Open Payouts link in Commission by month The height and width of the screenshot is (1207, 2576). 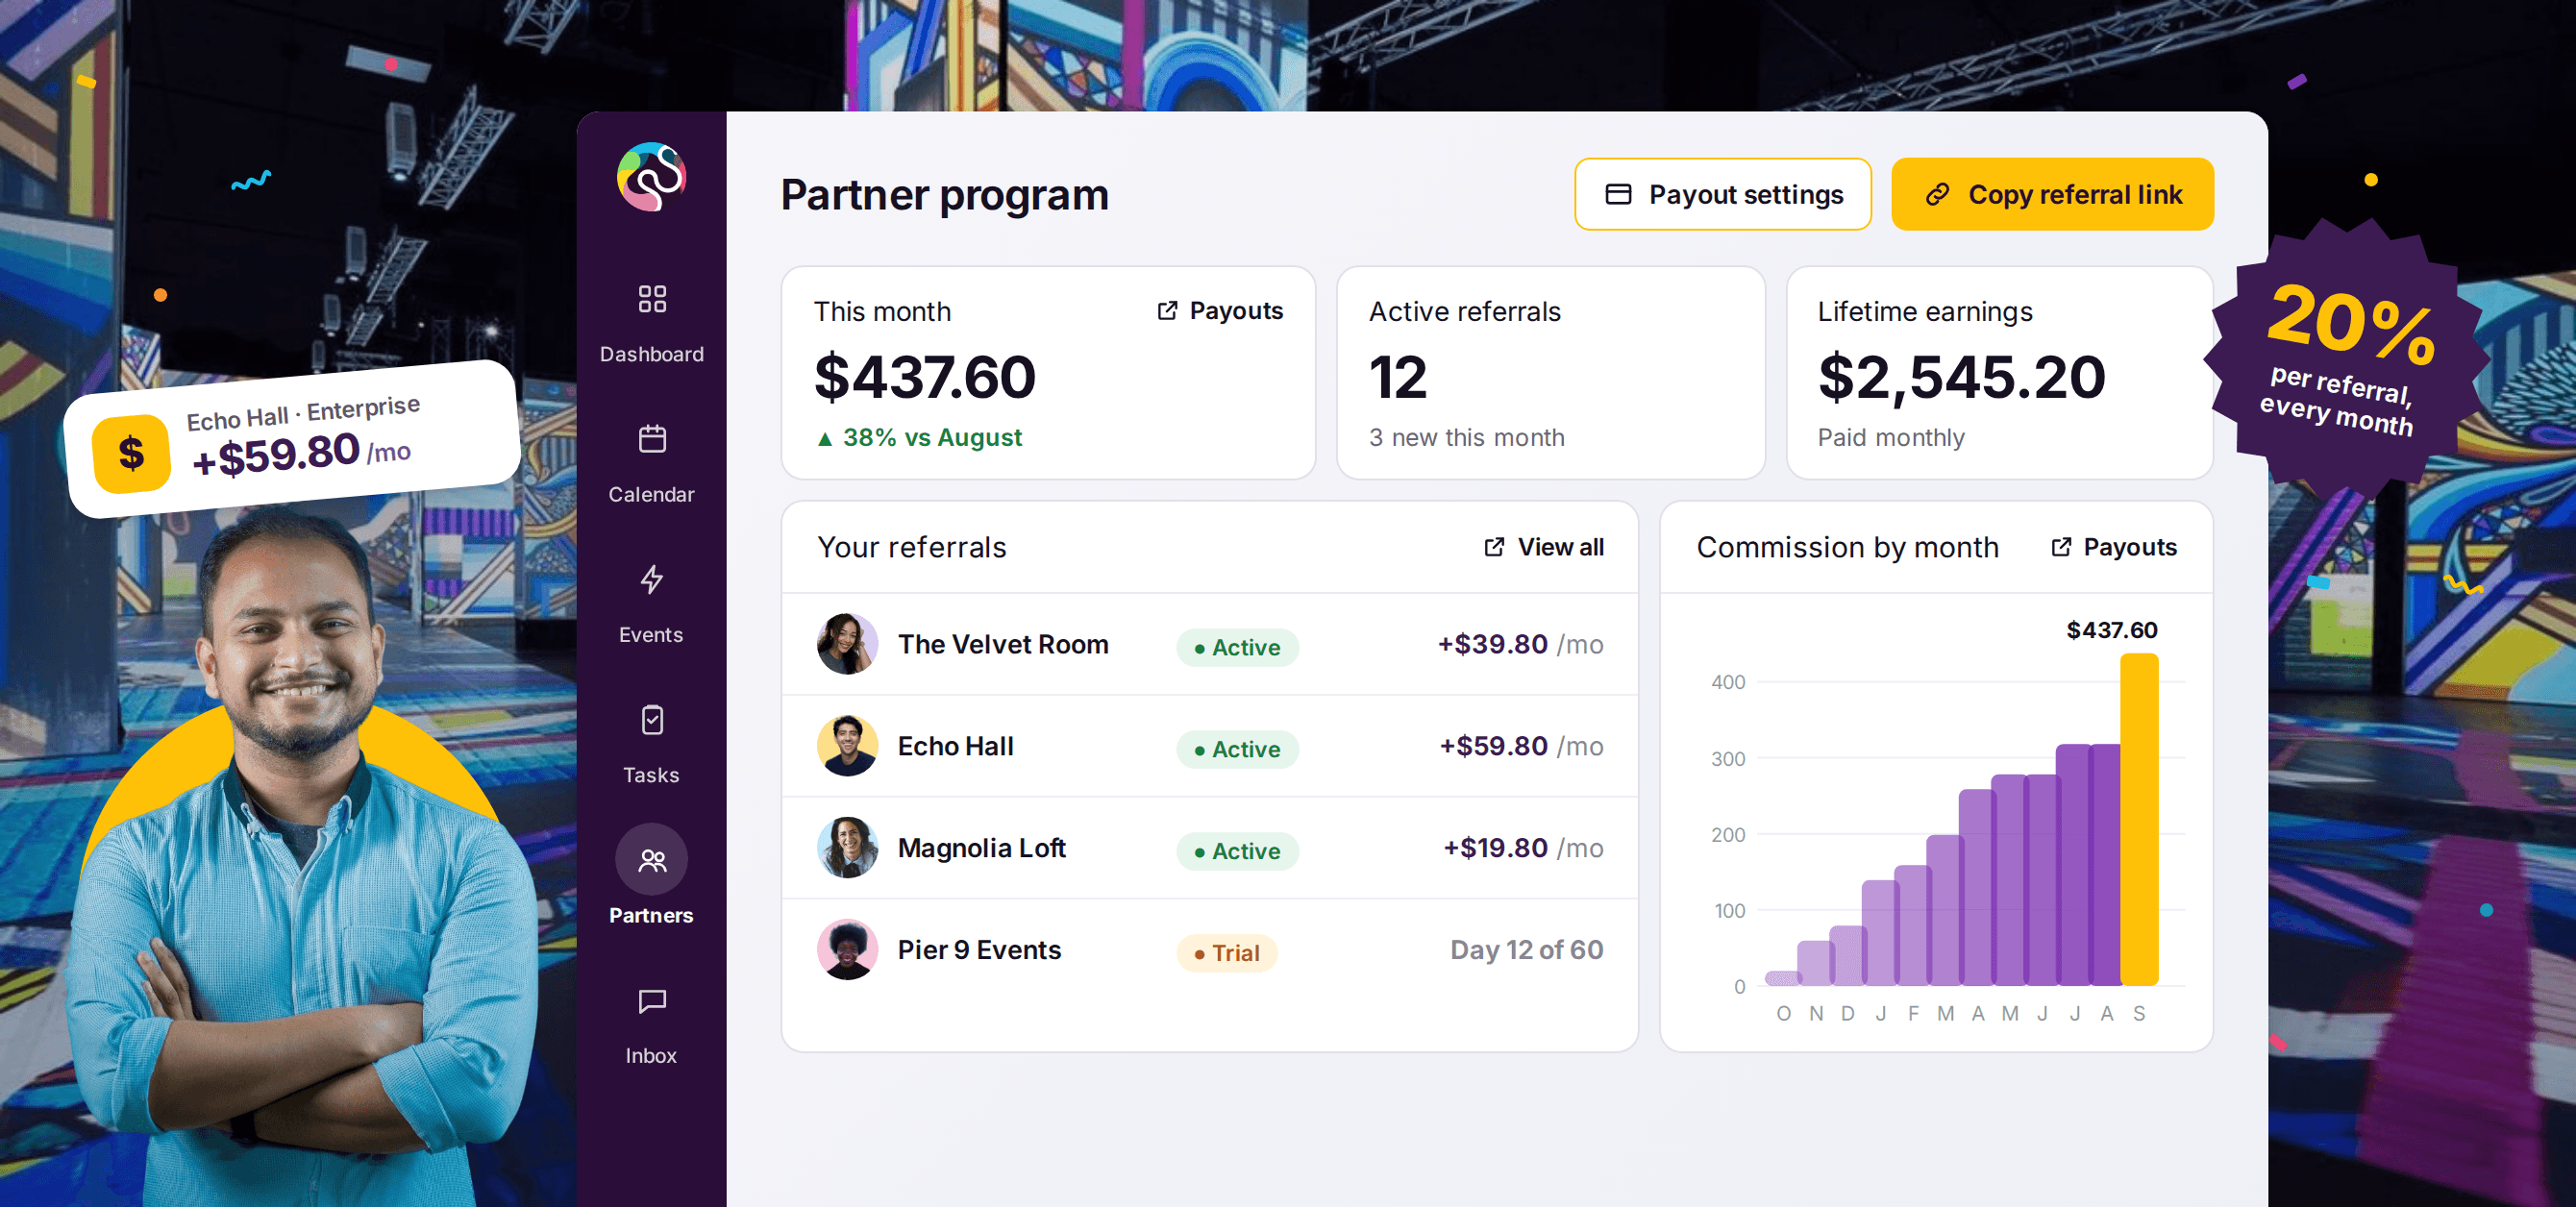coord(2113,547)
